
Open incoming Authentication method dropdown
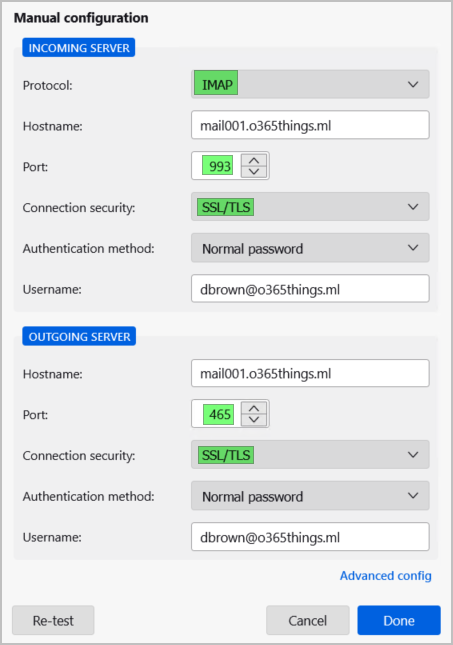coord(310,248)
